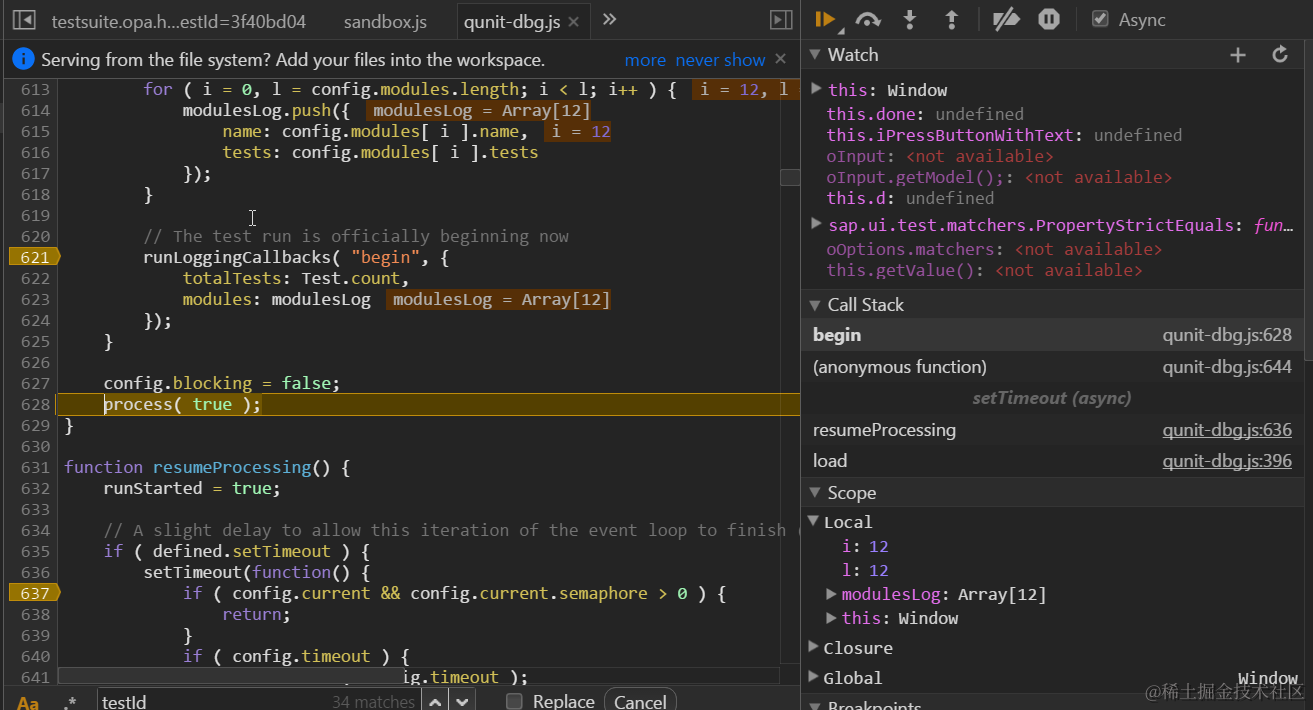The width and height of the screenshot is (1313, 710).
Task: Deactivate all breakpoints
Action: click(x=1006, y=19)
